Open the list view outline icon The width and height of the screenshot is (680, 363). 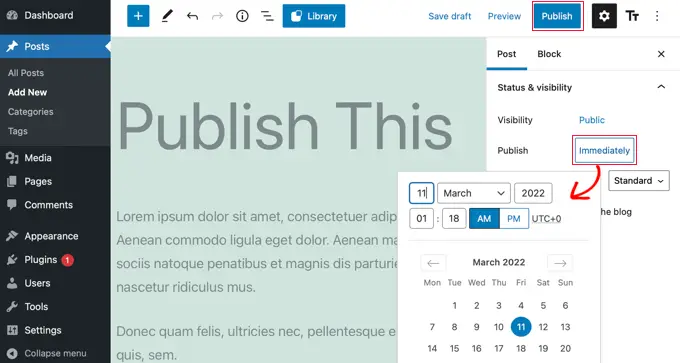tap(267, 16)
